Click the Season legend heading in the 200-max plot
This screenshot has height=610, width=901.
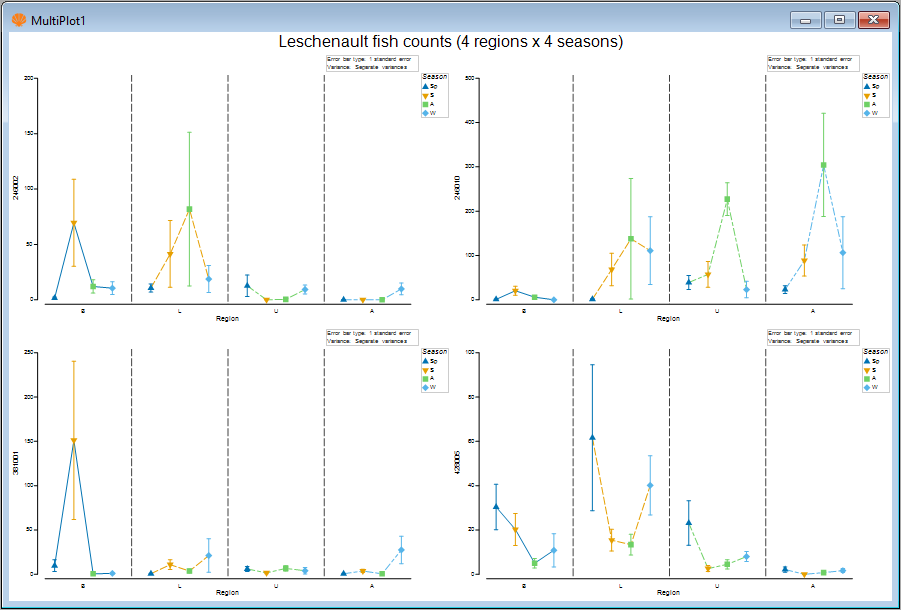click(434, 76)
